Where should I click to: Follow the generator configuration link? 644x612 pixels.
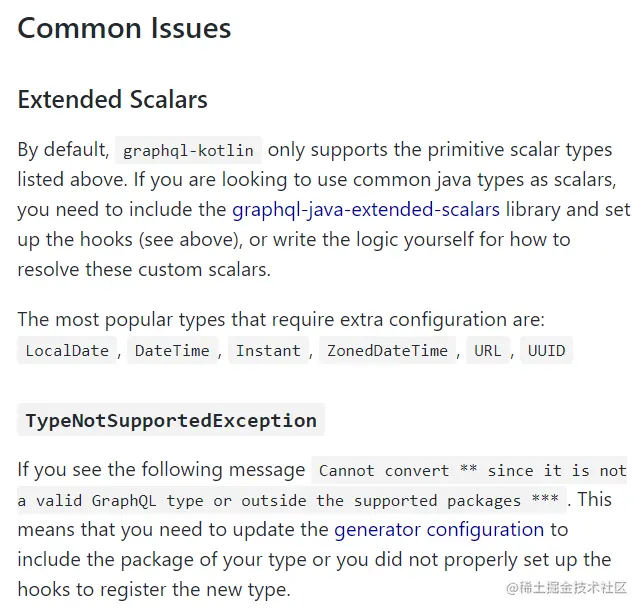coord(438,529)
